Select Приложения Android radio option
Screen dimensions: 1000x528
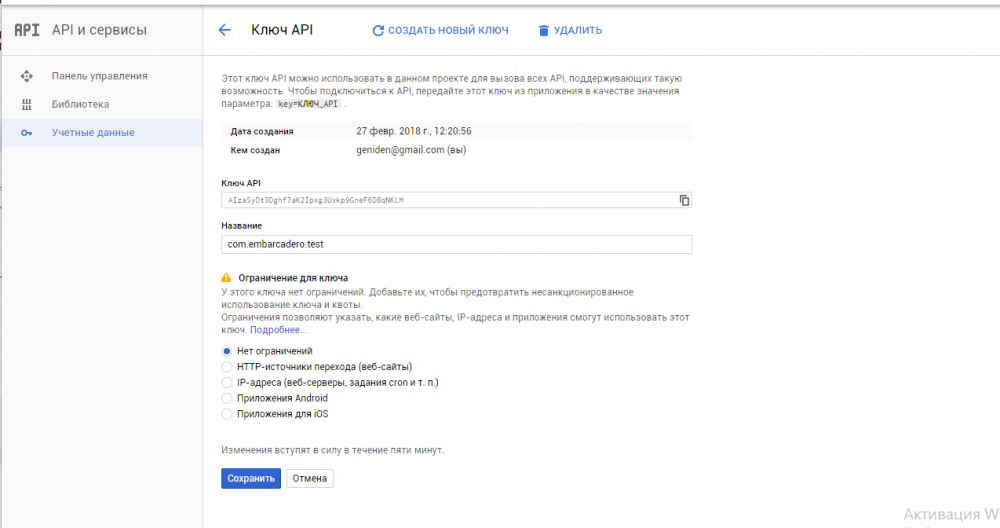click(226, 398)
